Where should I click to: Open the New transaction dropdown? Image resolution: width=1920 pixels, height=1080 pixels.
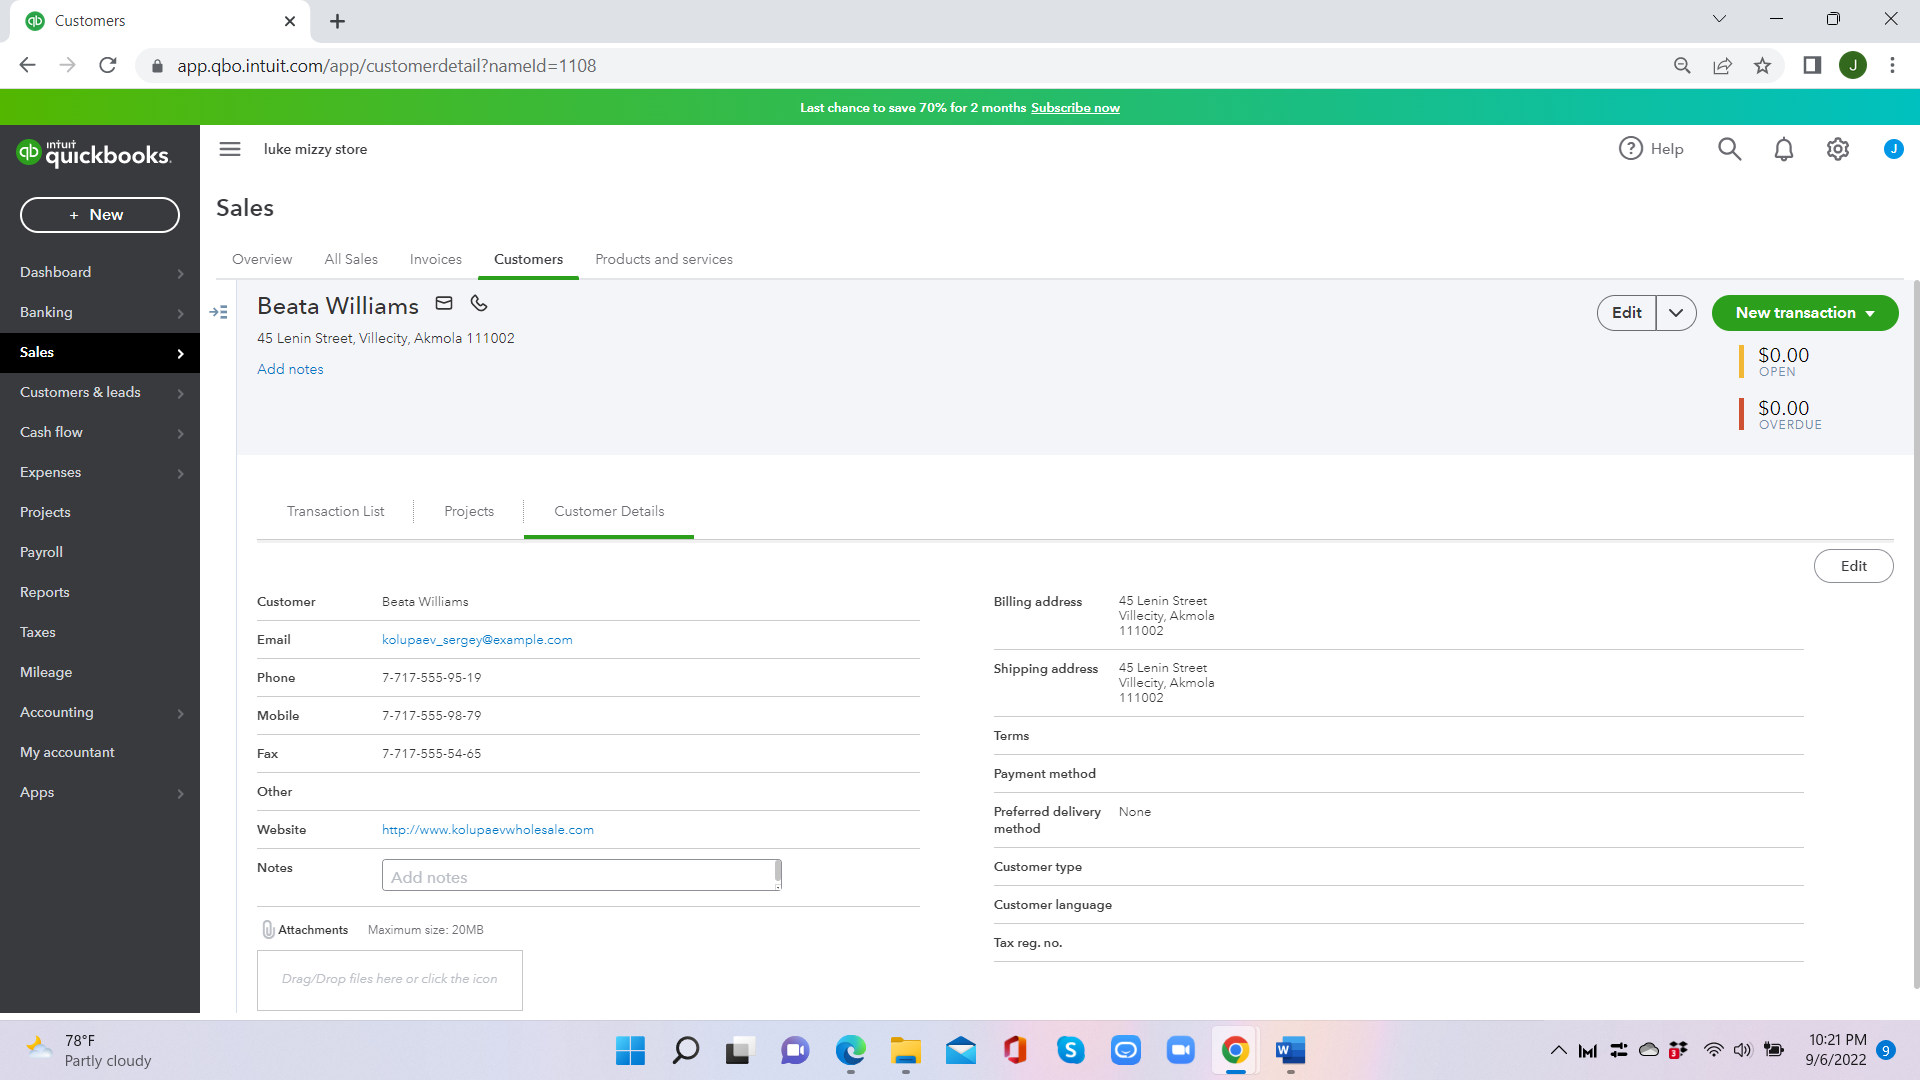1804,313
